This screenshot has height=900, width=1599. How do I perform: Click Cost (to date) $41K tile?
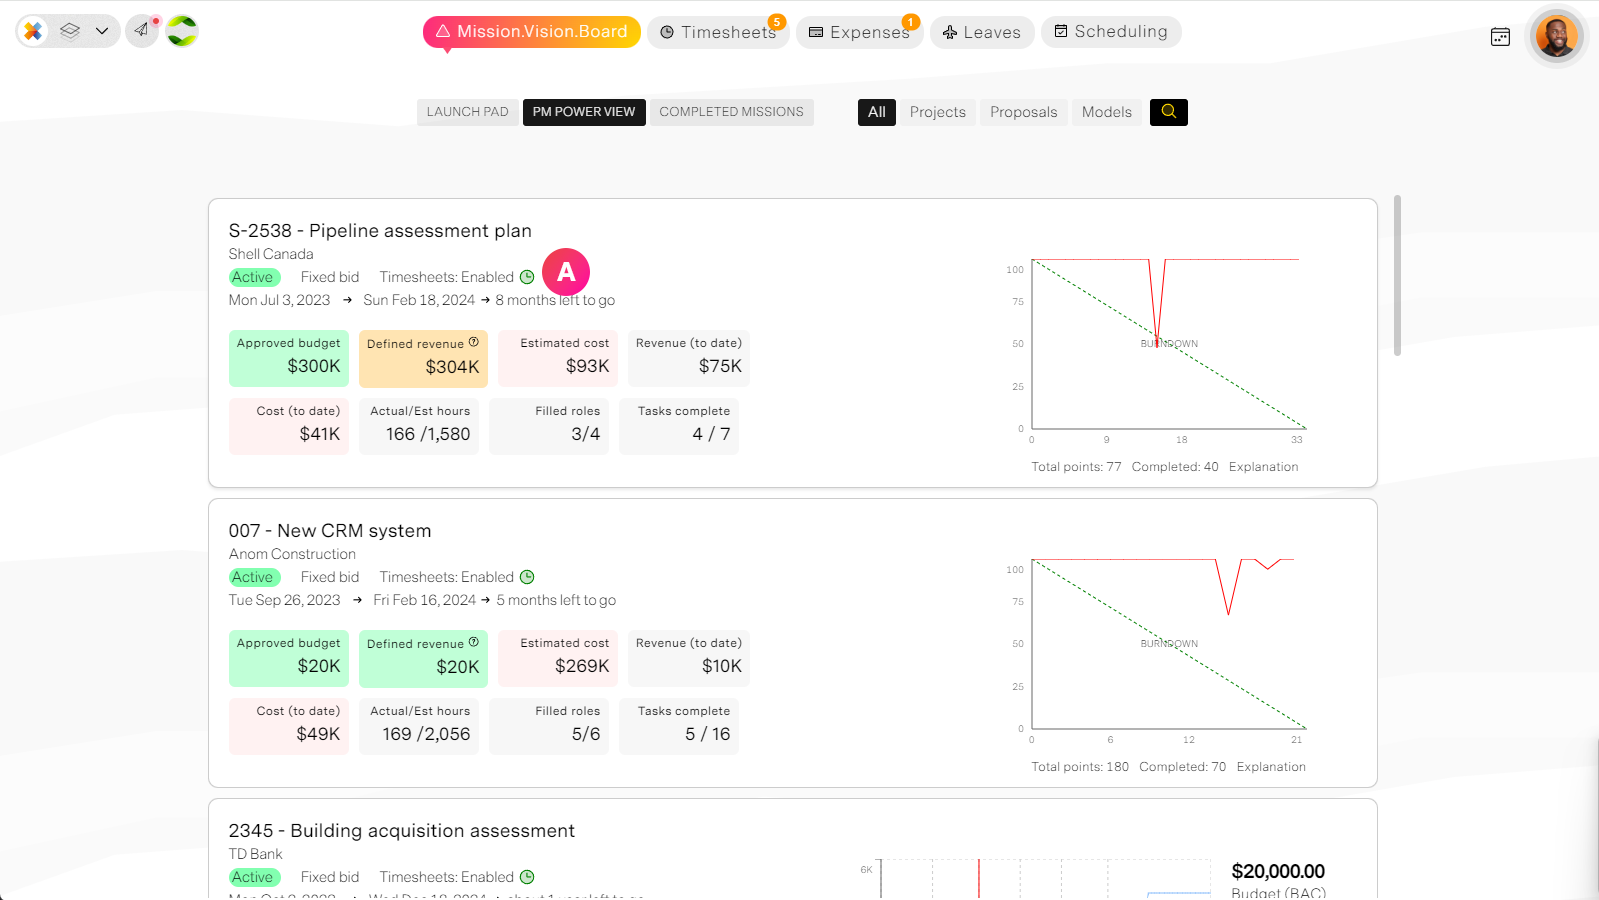coord(289,426)
